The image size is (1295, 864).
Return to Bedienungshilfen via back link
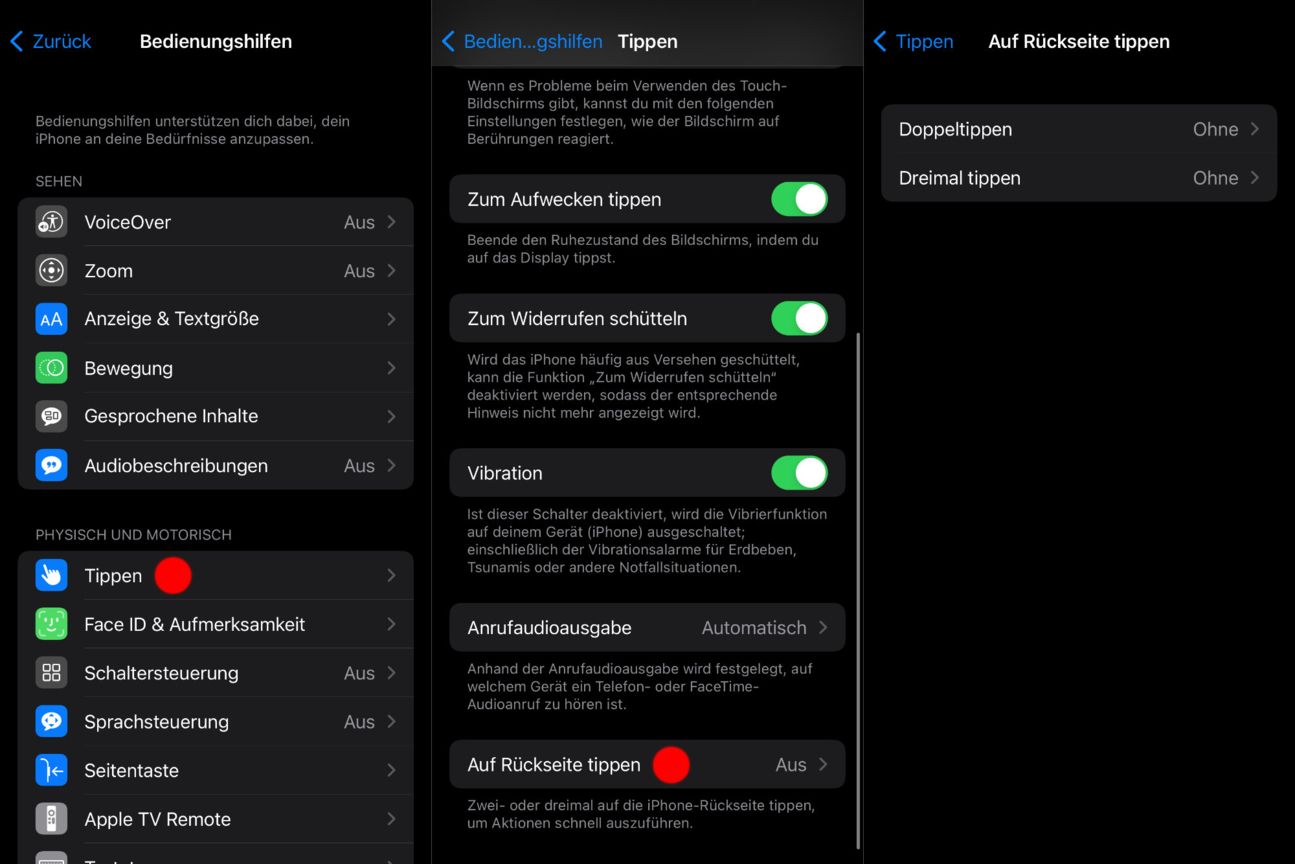point(522,41)
